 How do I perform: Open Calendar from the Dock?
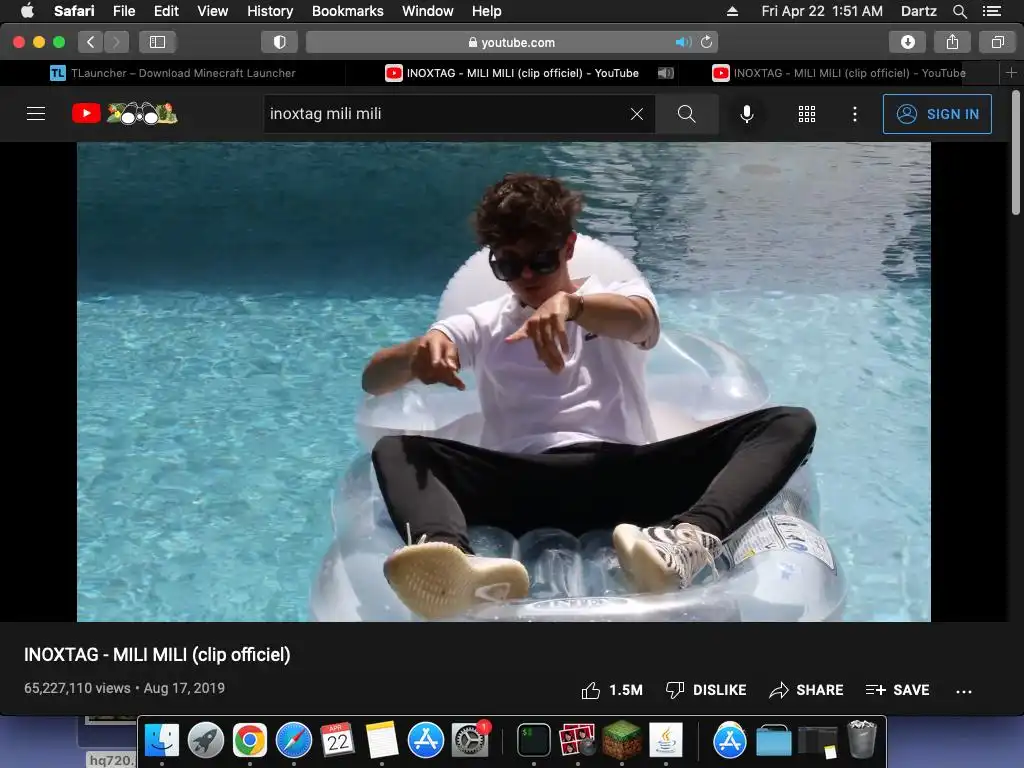click(x=338, y=740)
